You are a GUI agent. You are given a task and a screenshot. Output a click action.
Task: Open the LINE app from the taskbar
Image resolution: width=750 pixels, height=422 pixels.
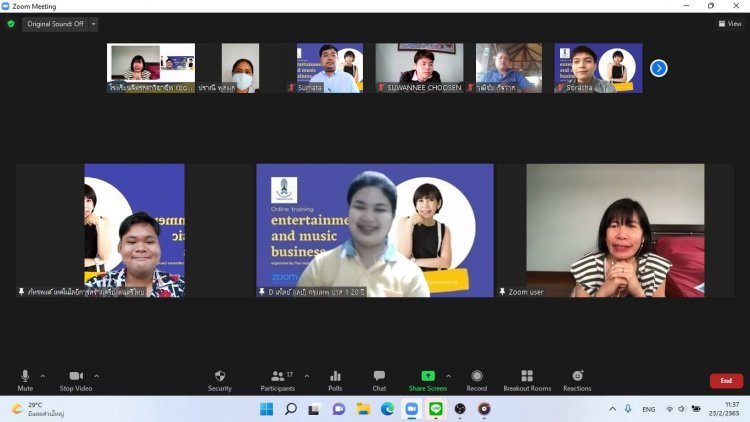point(436,409)
